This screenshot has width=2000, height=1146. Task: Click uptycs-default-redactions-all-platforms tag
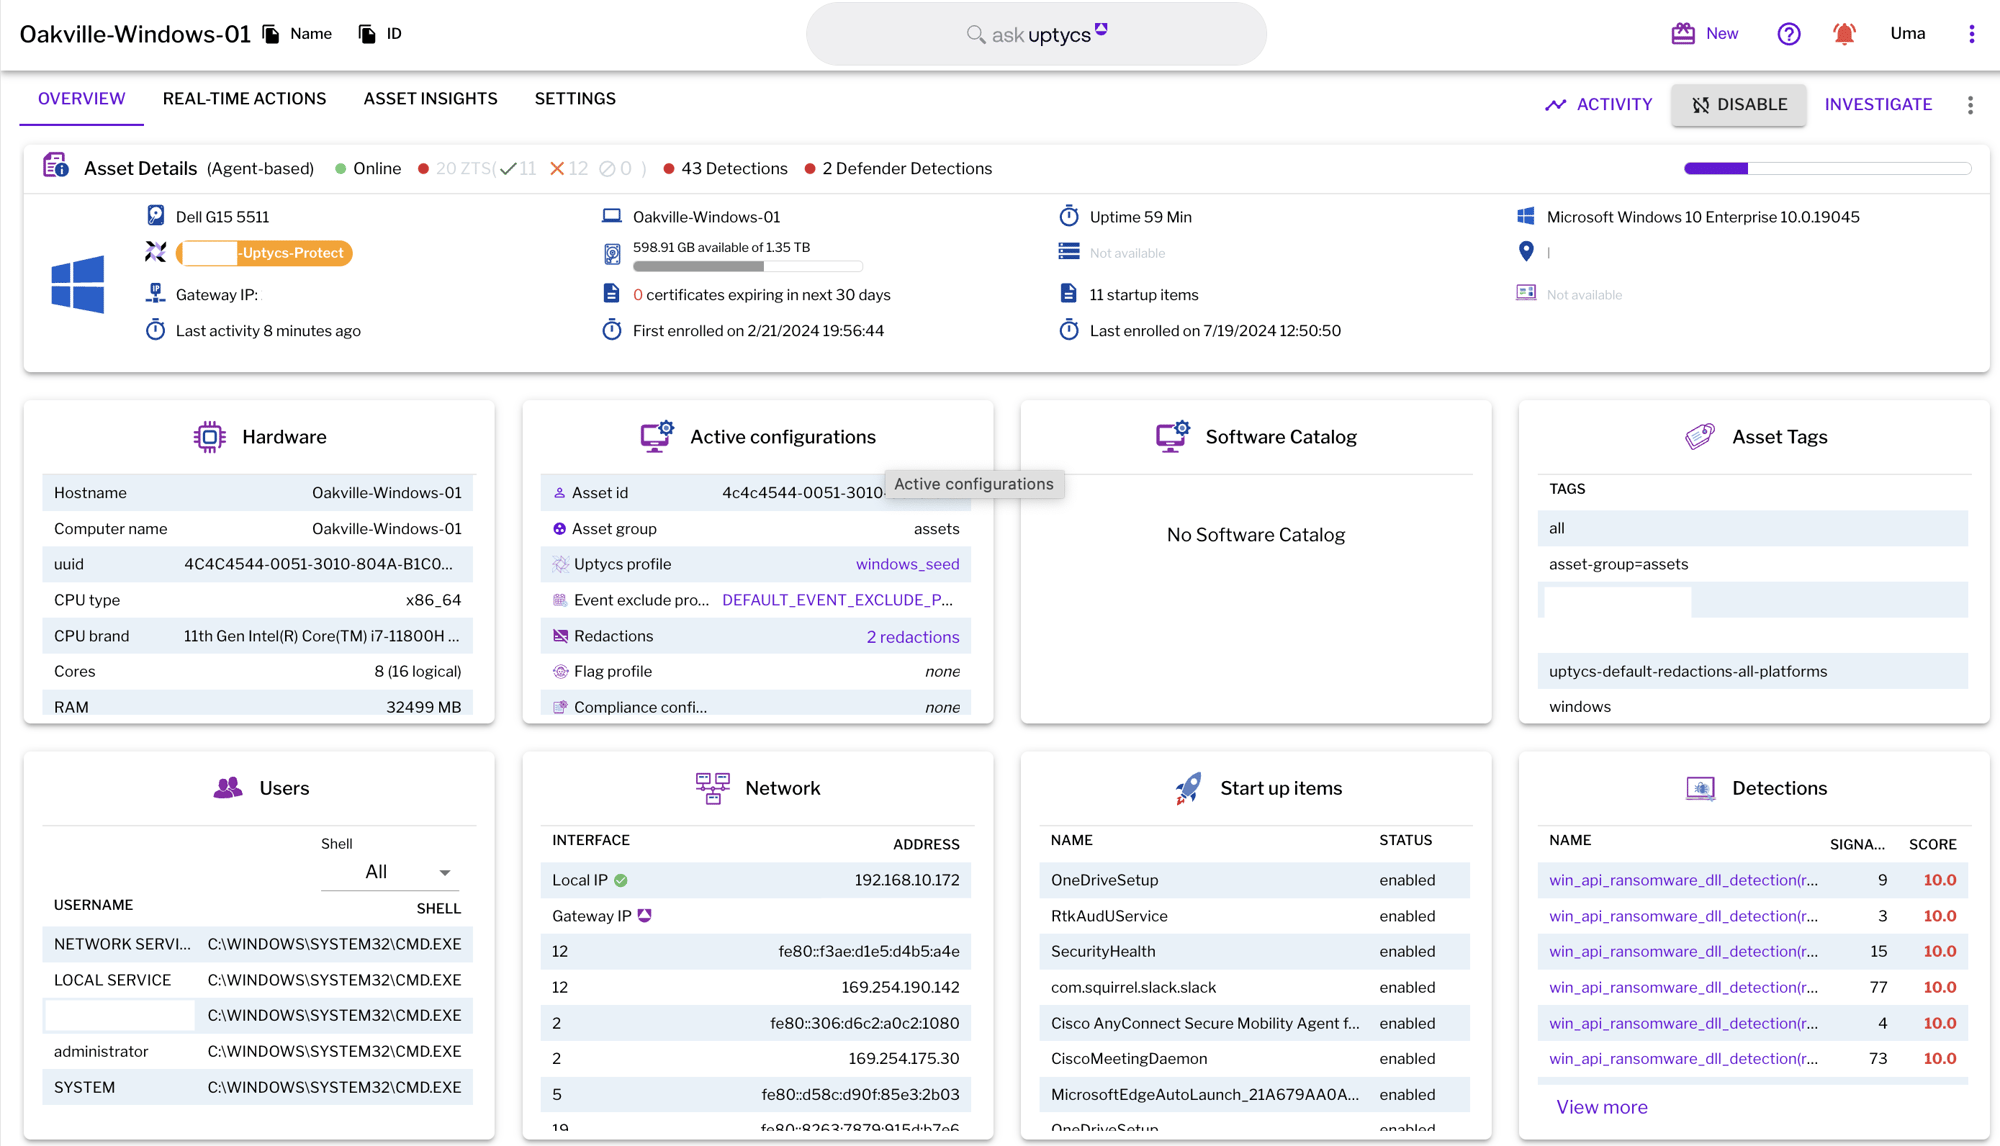1687,671
